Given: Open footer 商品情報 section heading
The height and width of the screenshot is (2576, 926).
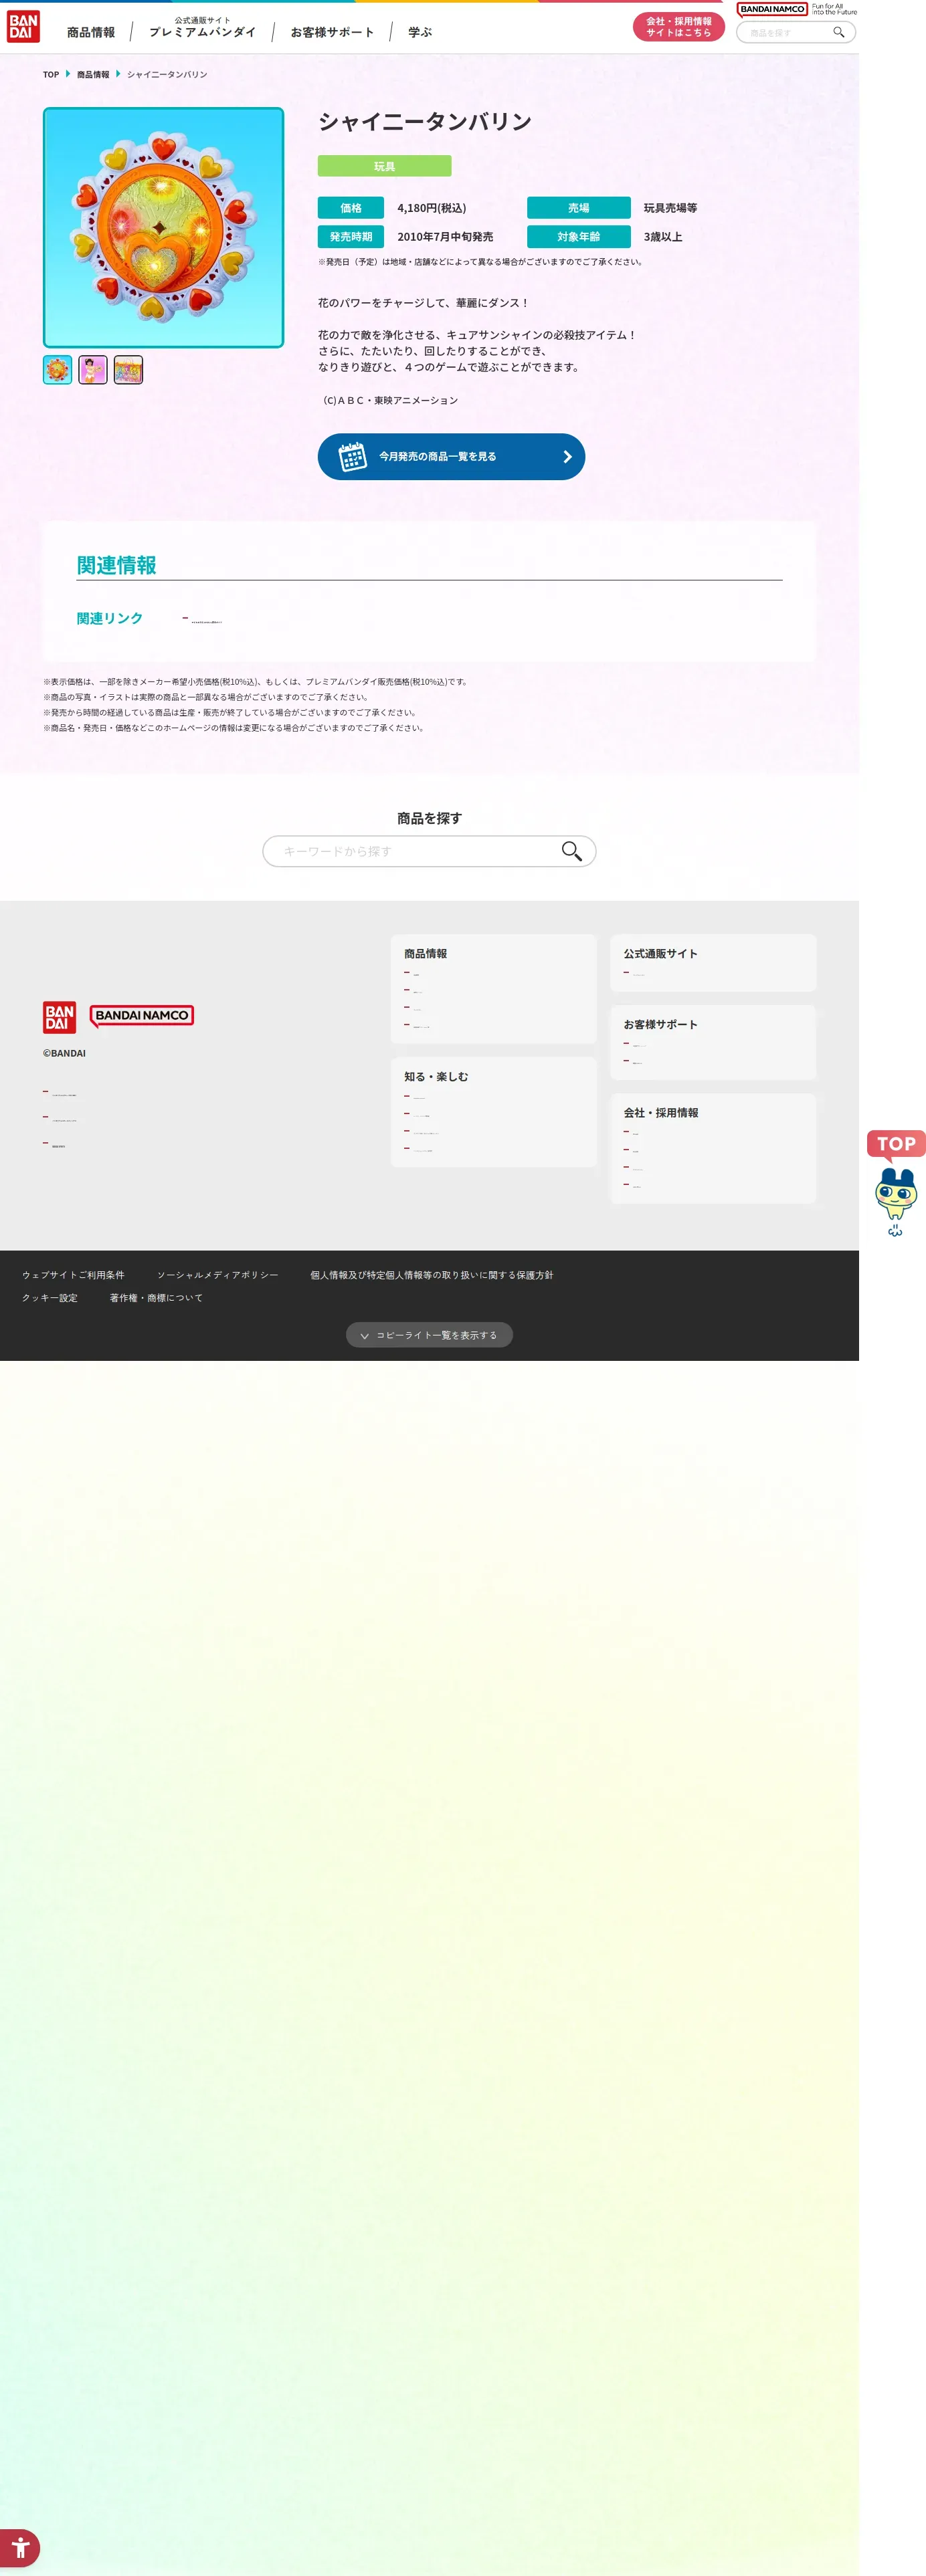Looking at the screenshot, I should 426,954.
